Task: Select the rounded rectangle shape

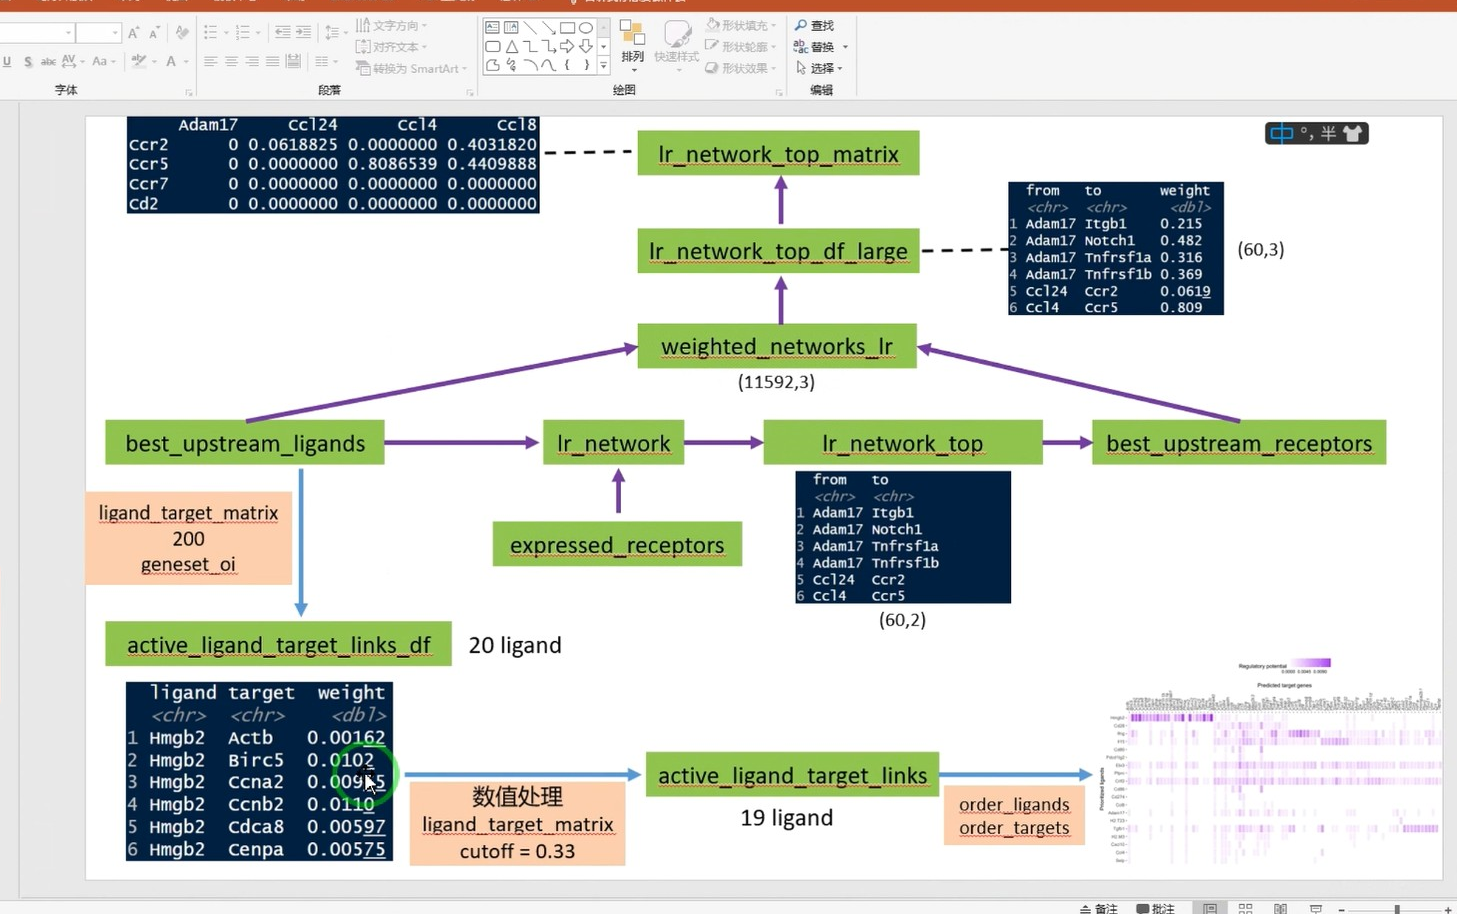Action: point(492,46)
